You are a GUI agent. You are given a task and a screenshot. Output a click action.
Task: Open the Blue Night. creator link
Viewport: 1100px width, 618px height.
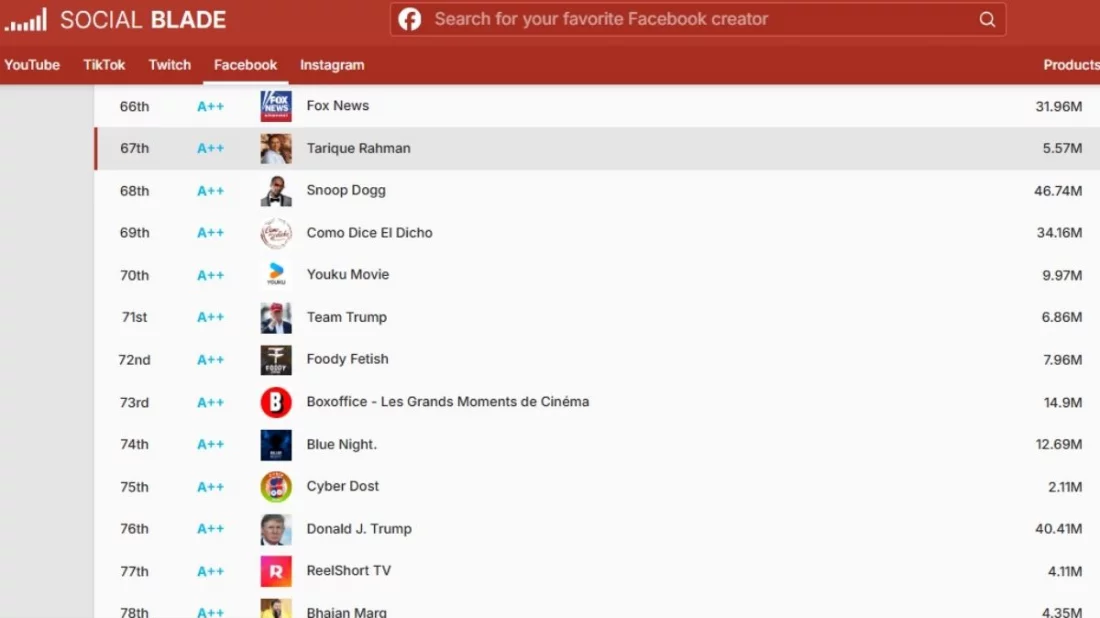[x=342, y=444]
